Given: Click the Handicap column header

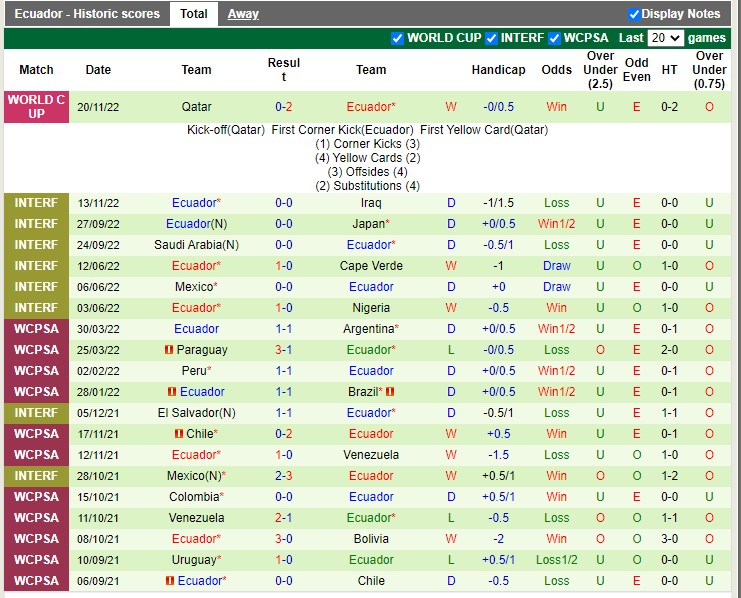Looking at the screenshot, I should coord(499,70).
